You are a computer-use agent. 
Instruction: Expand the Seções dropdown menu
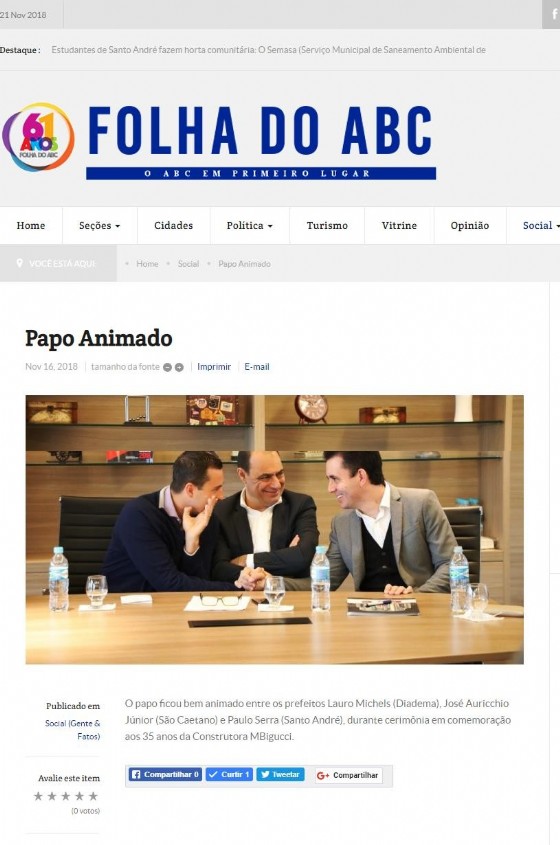[x=100, y=225]
